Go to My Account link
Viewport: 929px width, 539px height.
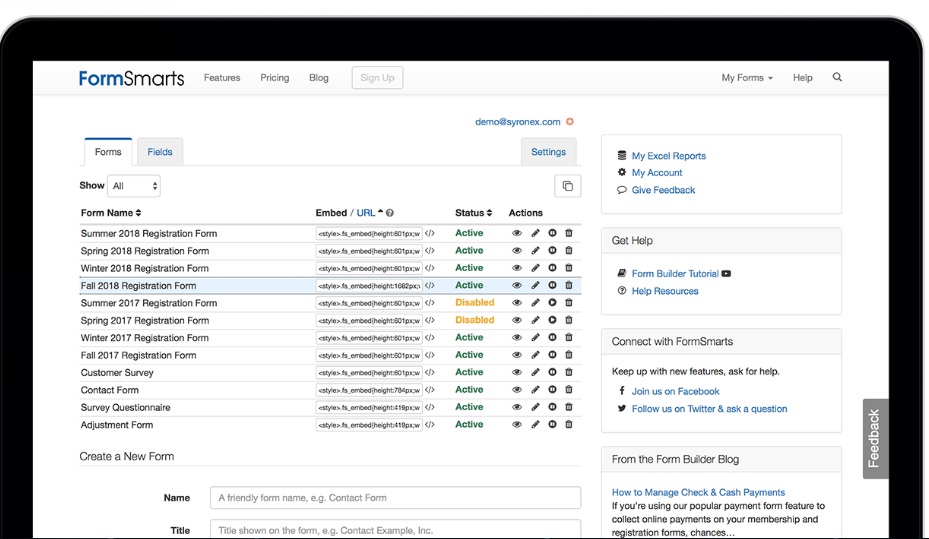click(657, 172)
